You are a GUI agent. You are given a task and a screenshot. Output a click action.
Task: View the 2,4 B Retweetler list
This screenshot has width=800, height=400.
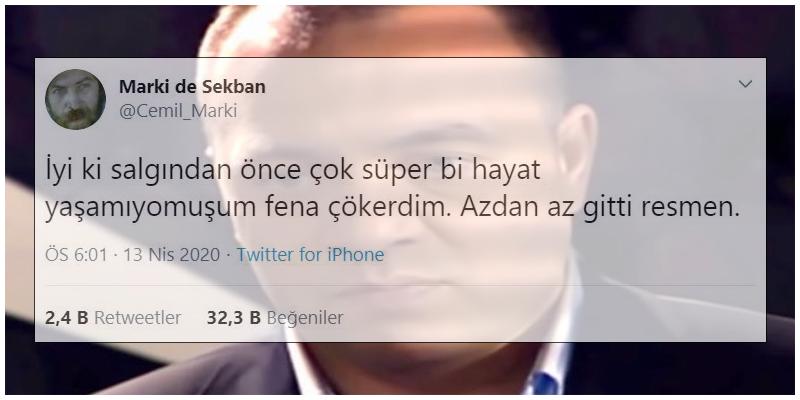tap(113, 318)
